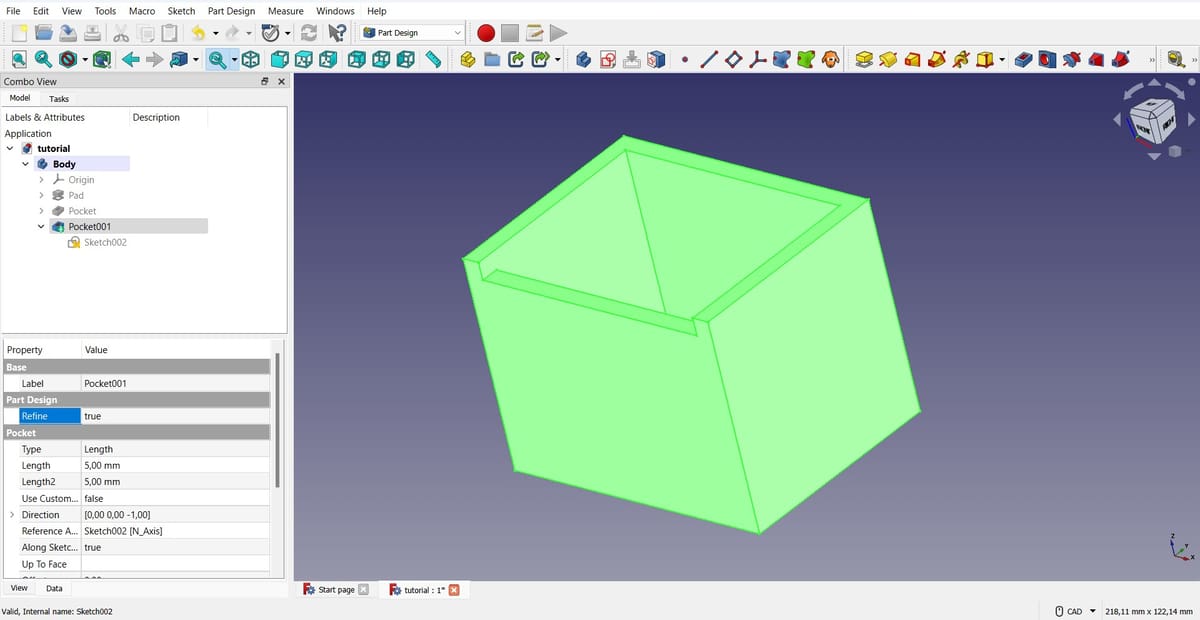Image resolution: width=1200 pixels, height=620 pixels.
Task: Select the Revolution tool
Action: [889, 60]
